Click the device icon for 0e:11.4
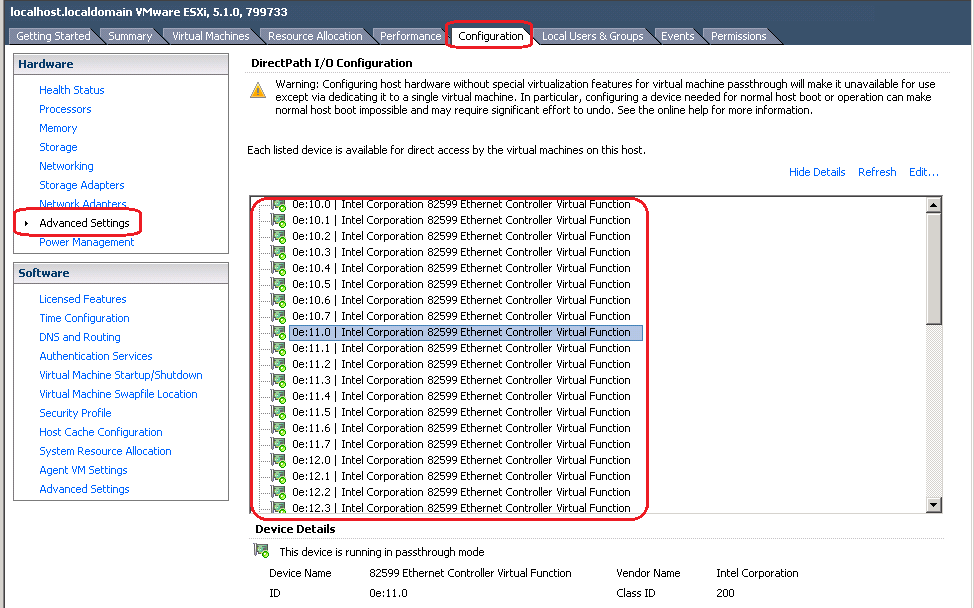This screenshot has width=974, height=608. 279,397
